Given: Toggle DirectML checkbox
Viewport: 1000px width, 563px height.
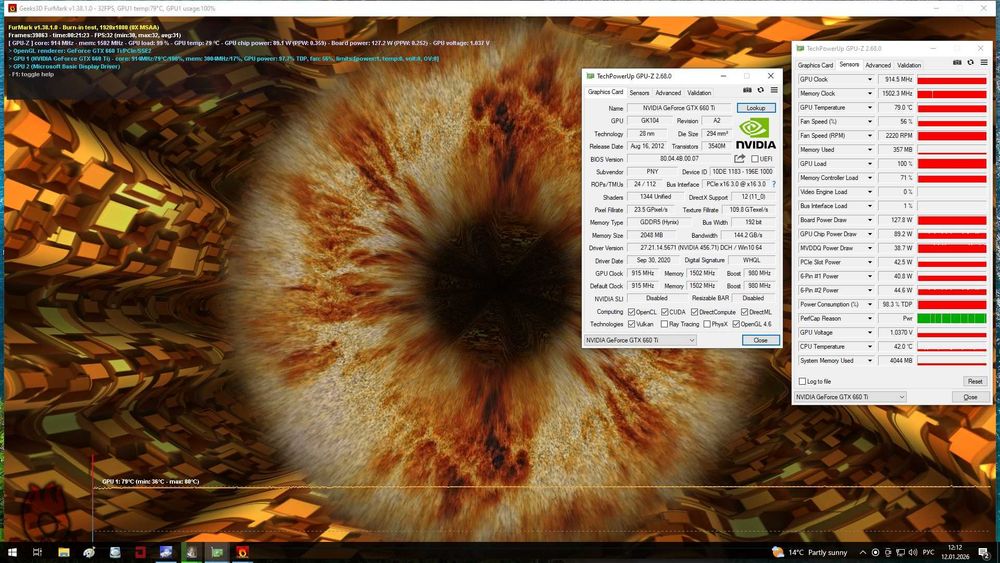Looking at the screenshot, I should pyautogui.click(x=744, y=312).
